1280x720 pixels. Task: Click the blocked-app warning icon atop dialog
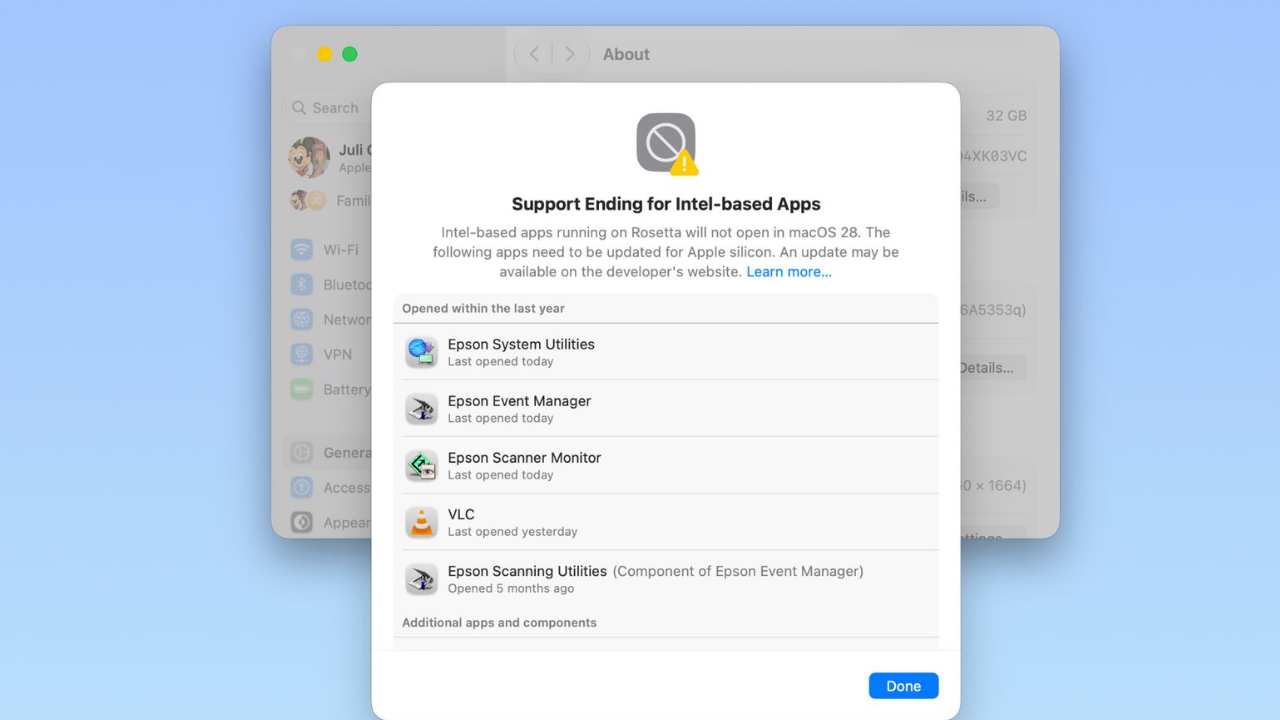coord(667,143)
